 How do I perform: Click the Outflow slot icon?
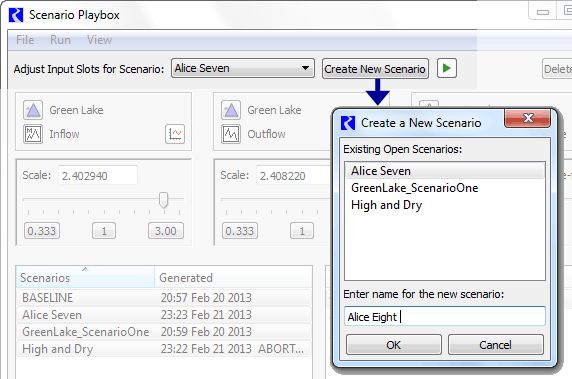coord(231,134)
